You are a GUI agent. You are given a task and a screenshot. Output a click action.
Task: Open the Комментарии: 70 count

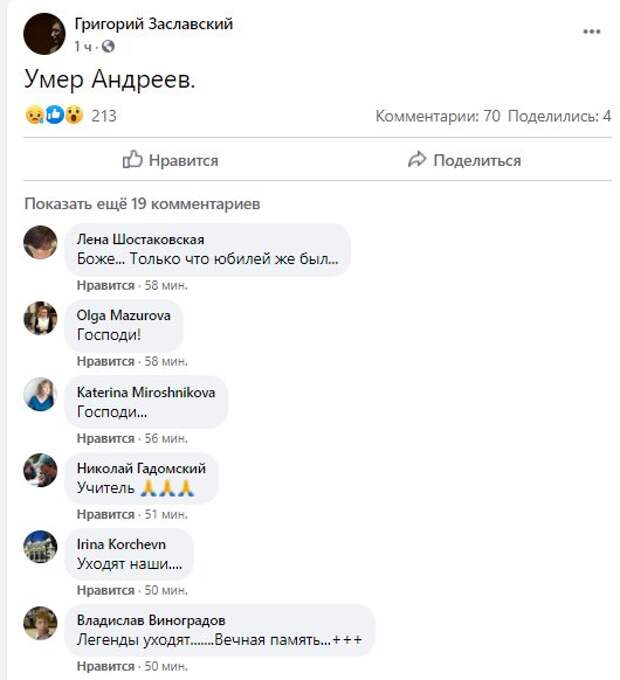pos(437,116)
